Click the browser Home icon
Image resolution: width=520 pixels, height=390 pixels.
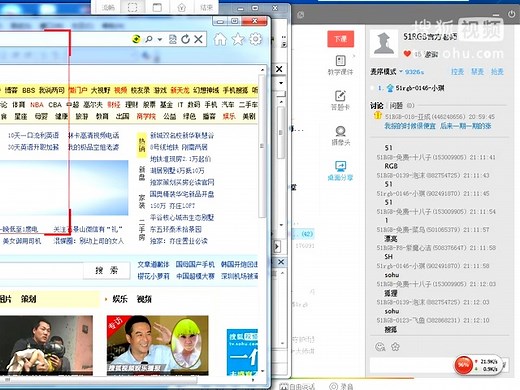pyautogui.click(x=220, y=39)
